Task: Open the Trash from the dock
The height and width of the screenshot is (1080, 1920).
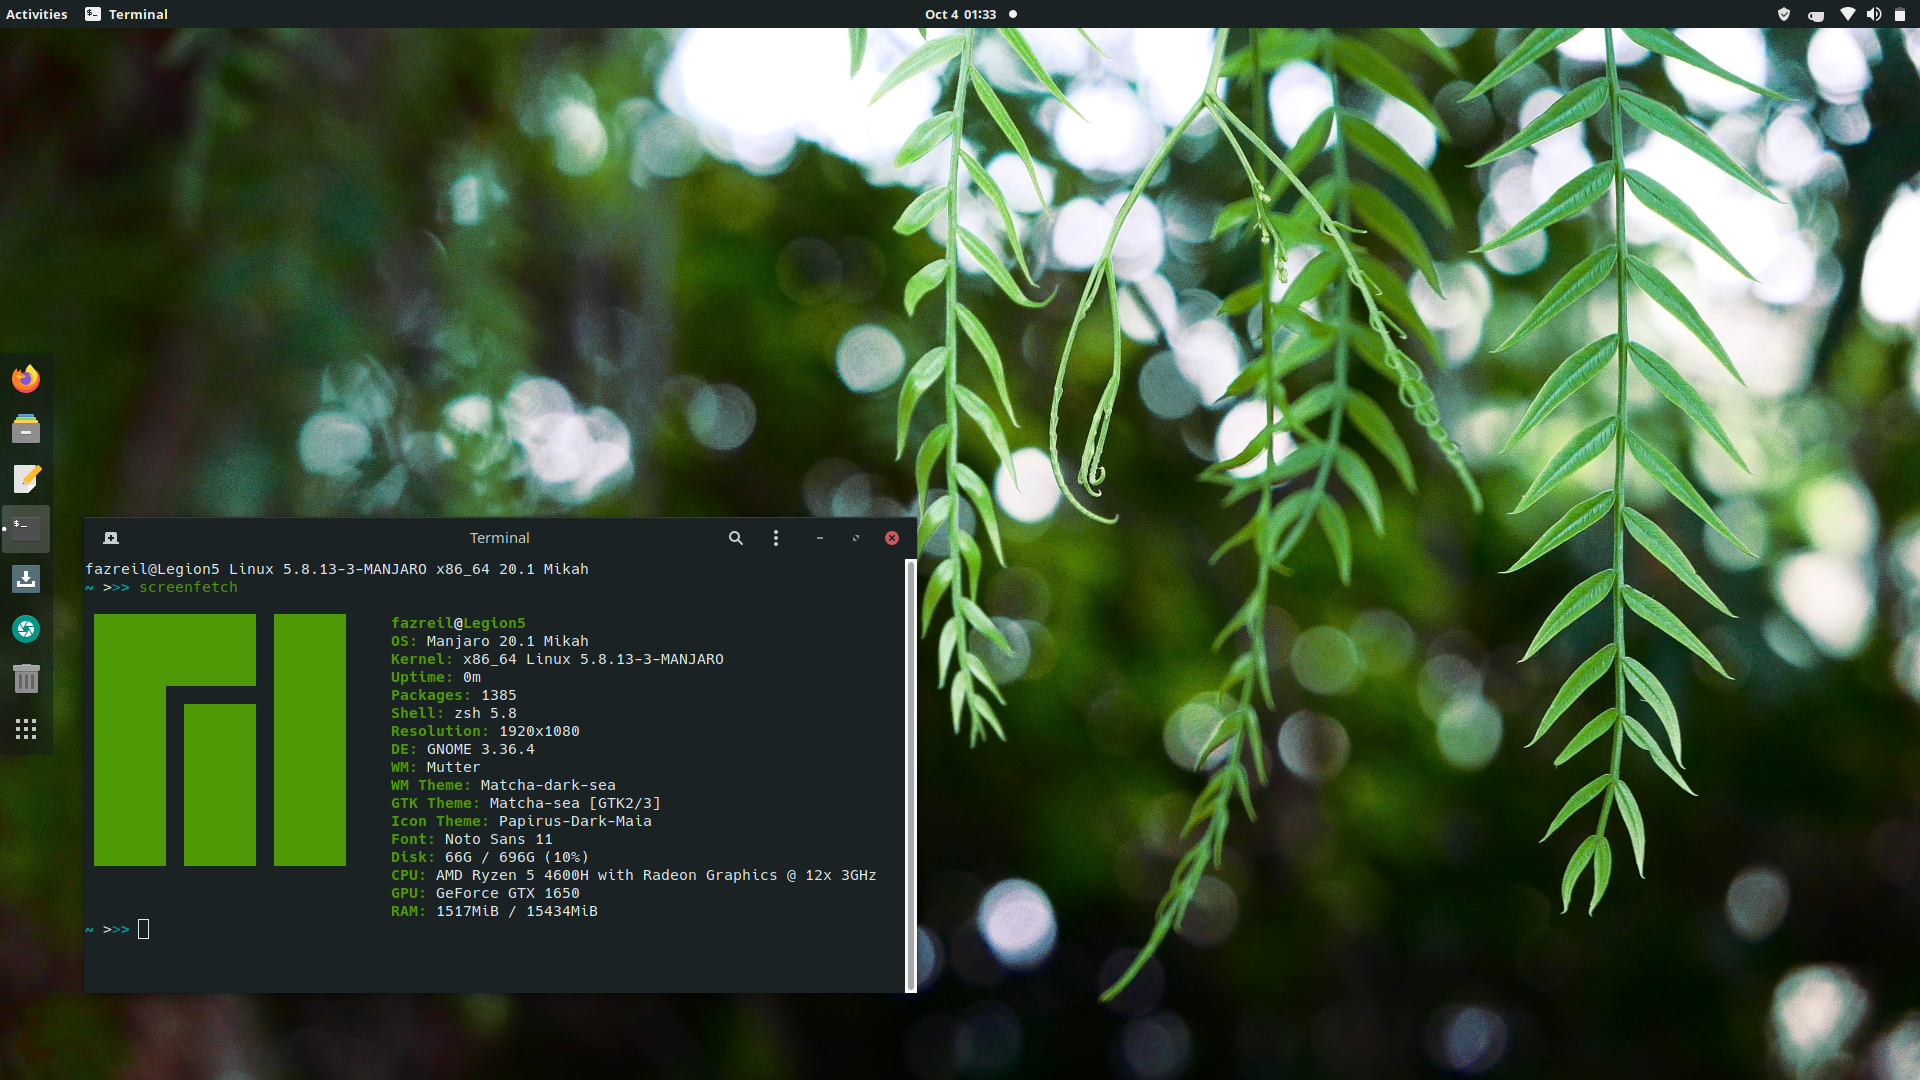Action: [26, 679]
